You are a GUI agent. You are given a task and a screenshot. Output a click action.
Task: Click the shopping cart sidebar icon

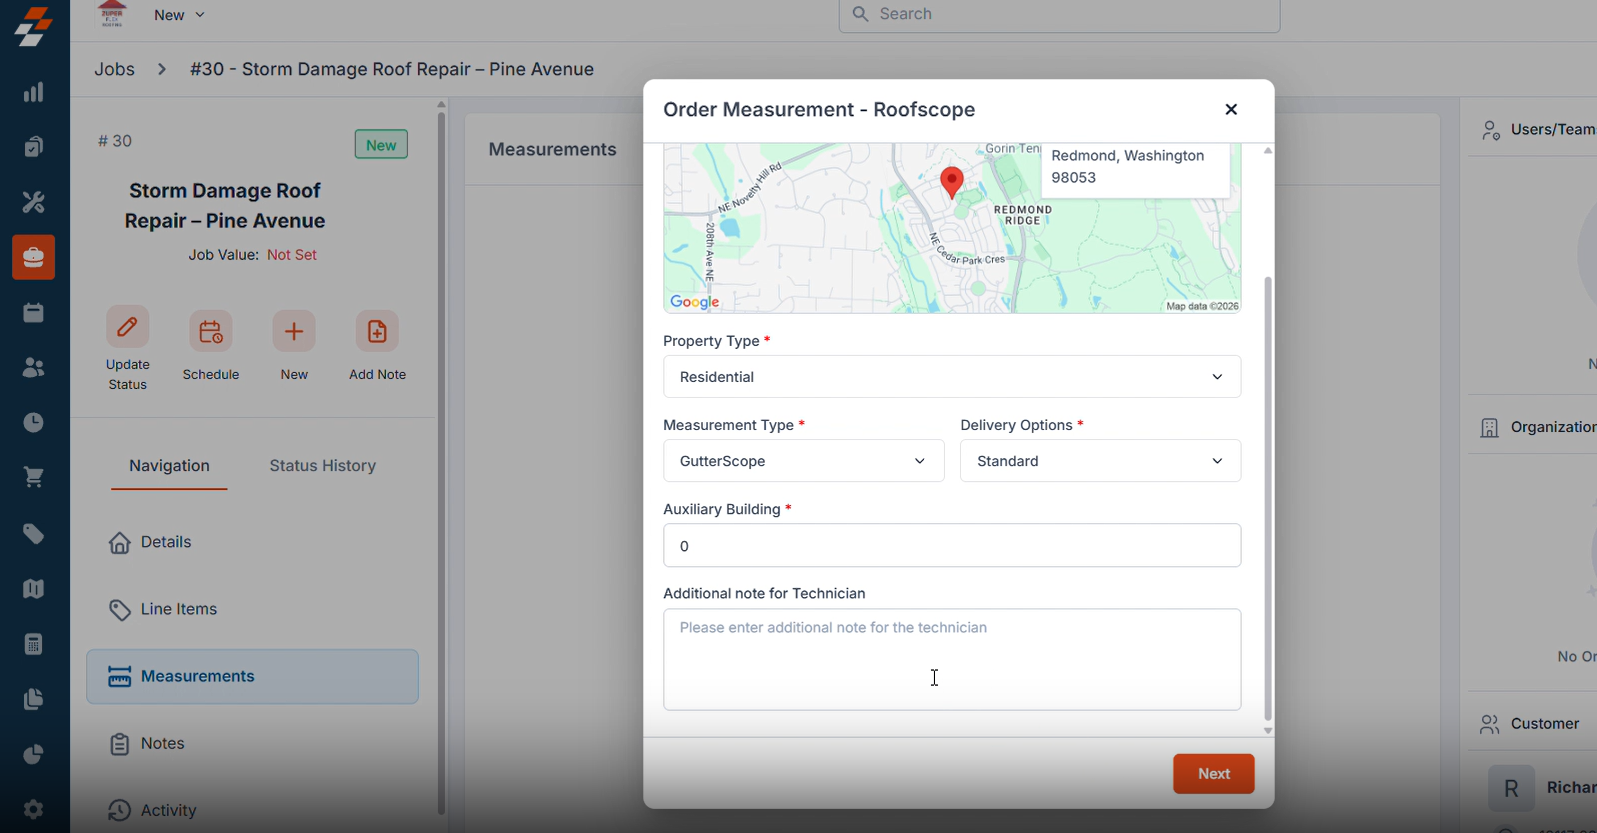tap(33, 478)
